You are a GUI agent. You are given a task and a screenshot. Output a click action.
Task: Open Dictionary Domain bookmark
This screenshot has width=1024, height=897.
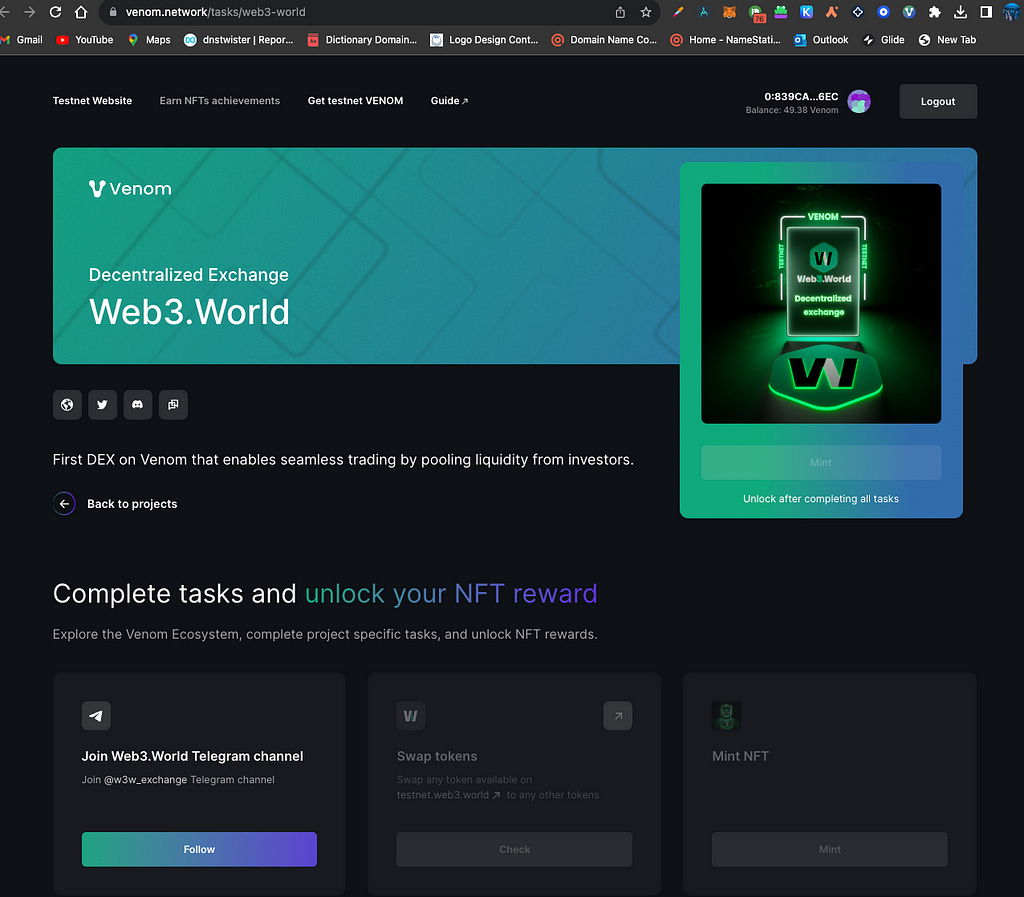pos(362,40)
